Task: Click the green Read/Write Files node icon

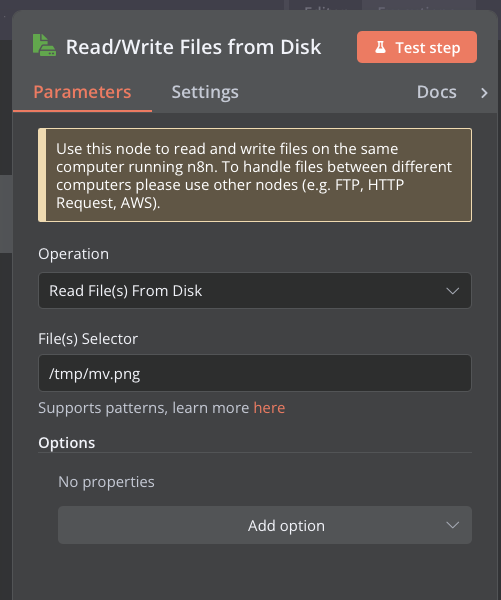Action: coord(44,46)
